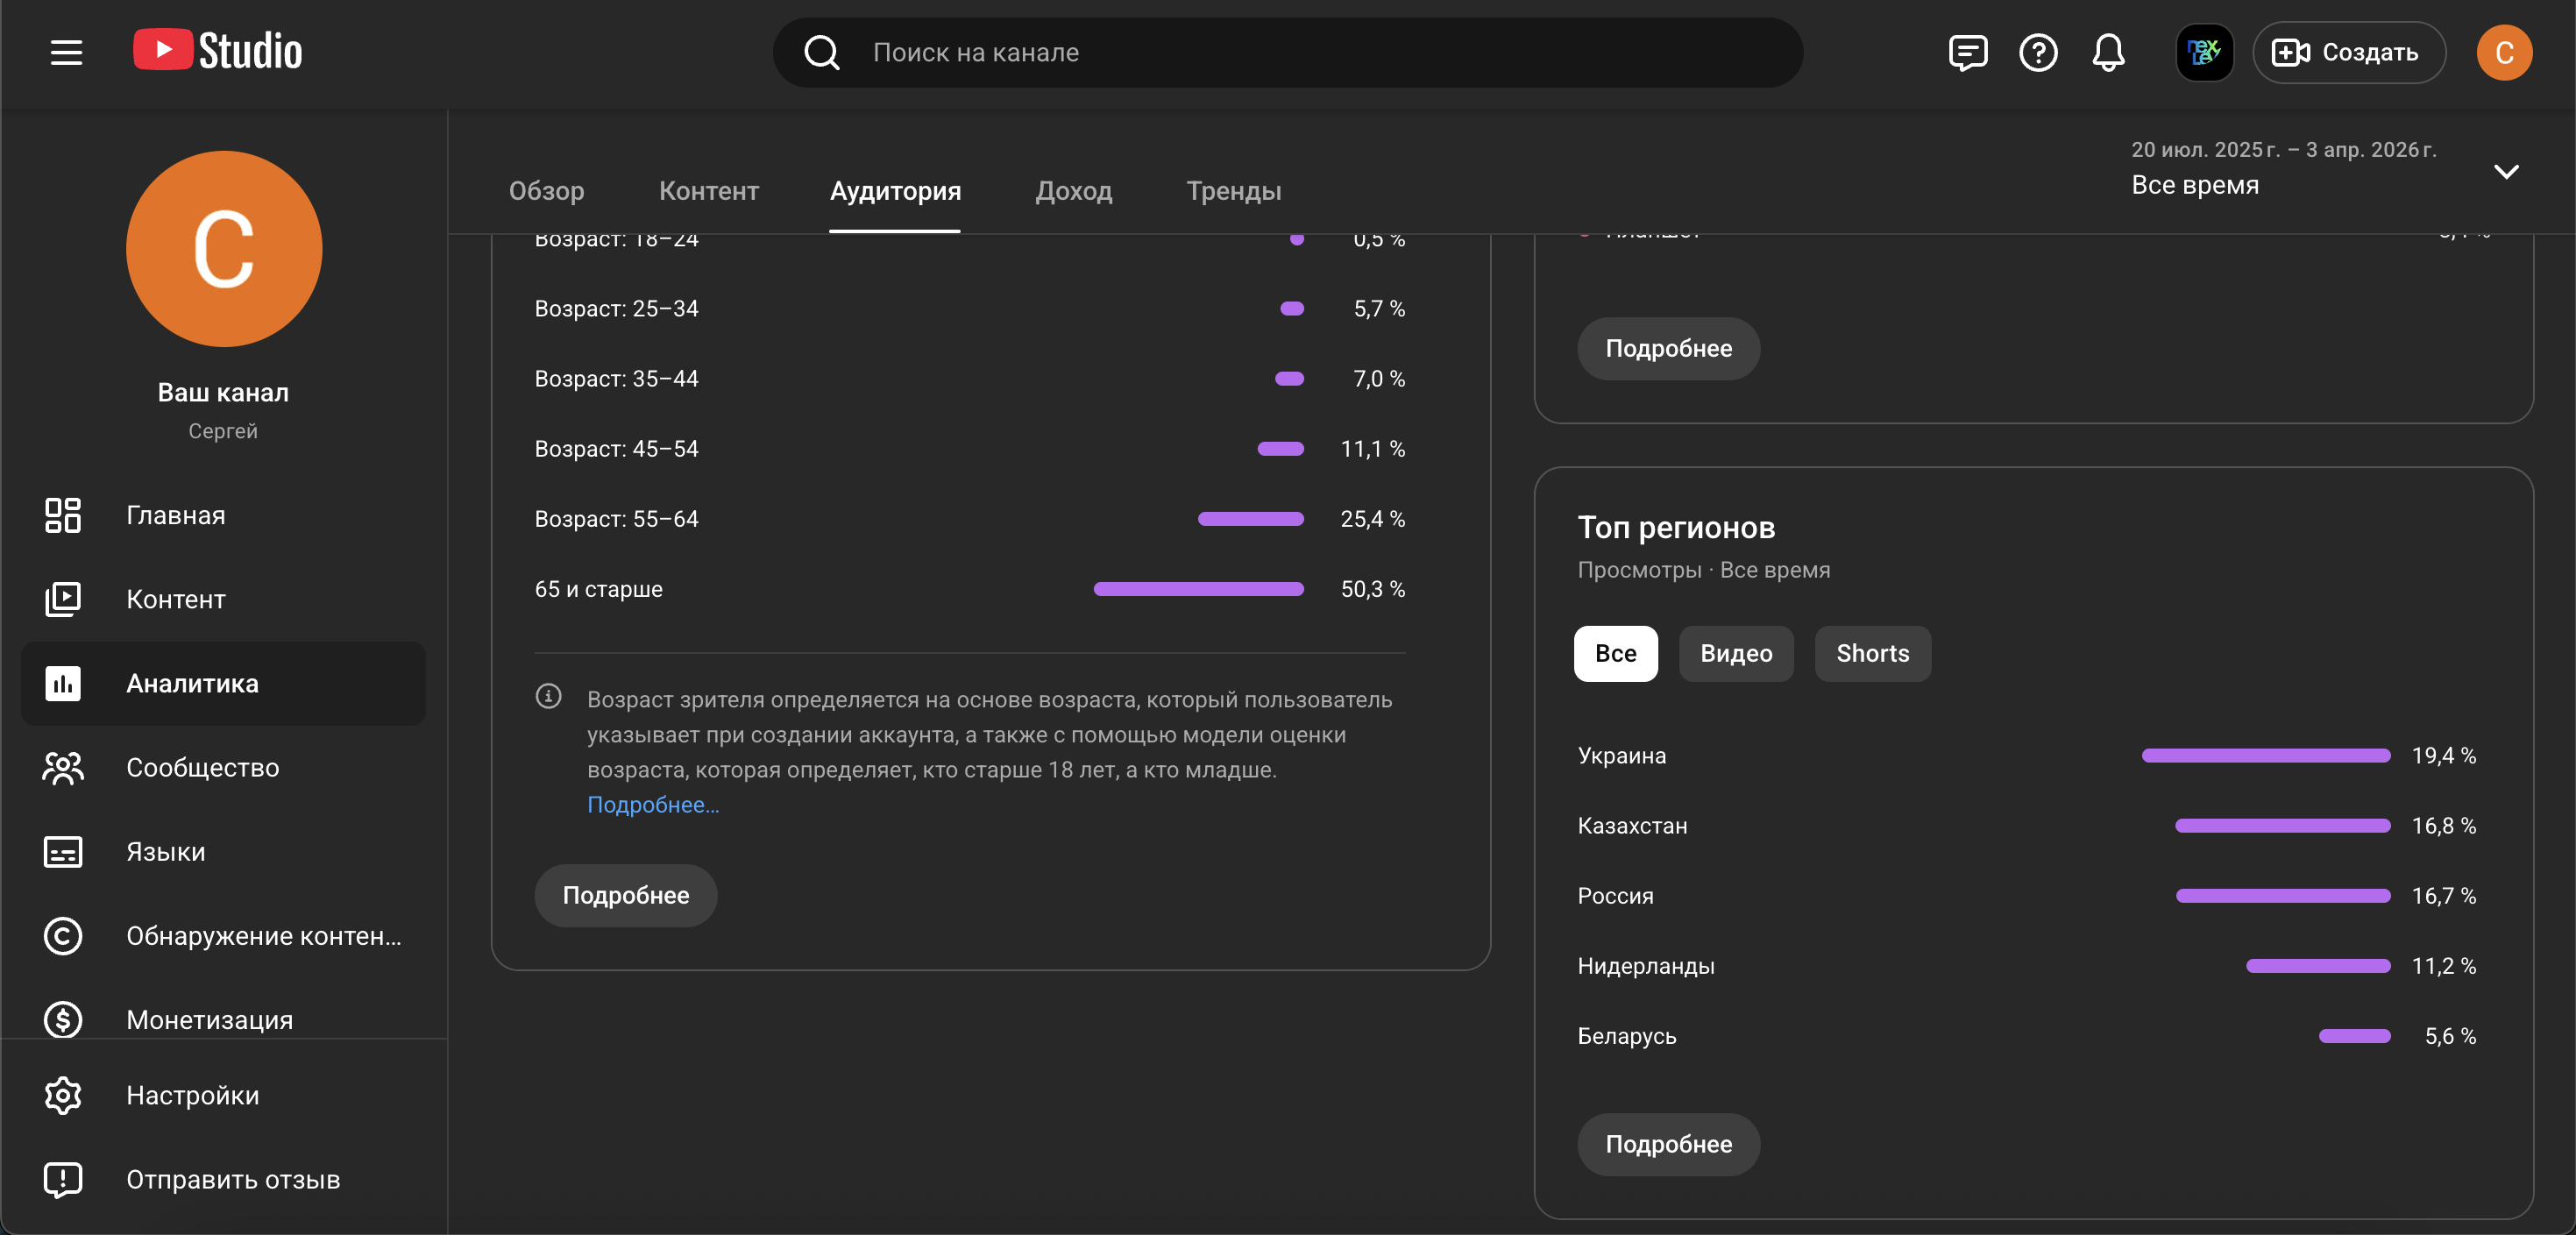Open Content detection copyright item
Screen dimensions: 2576x1235
click(263, 935)
